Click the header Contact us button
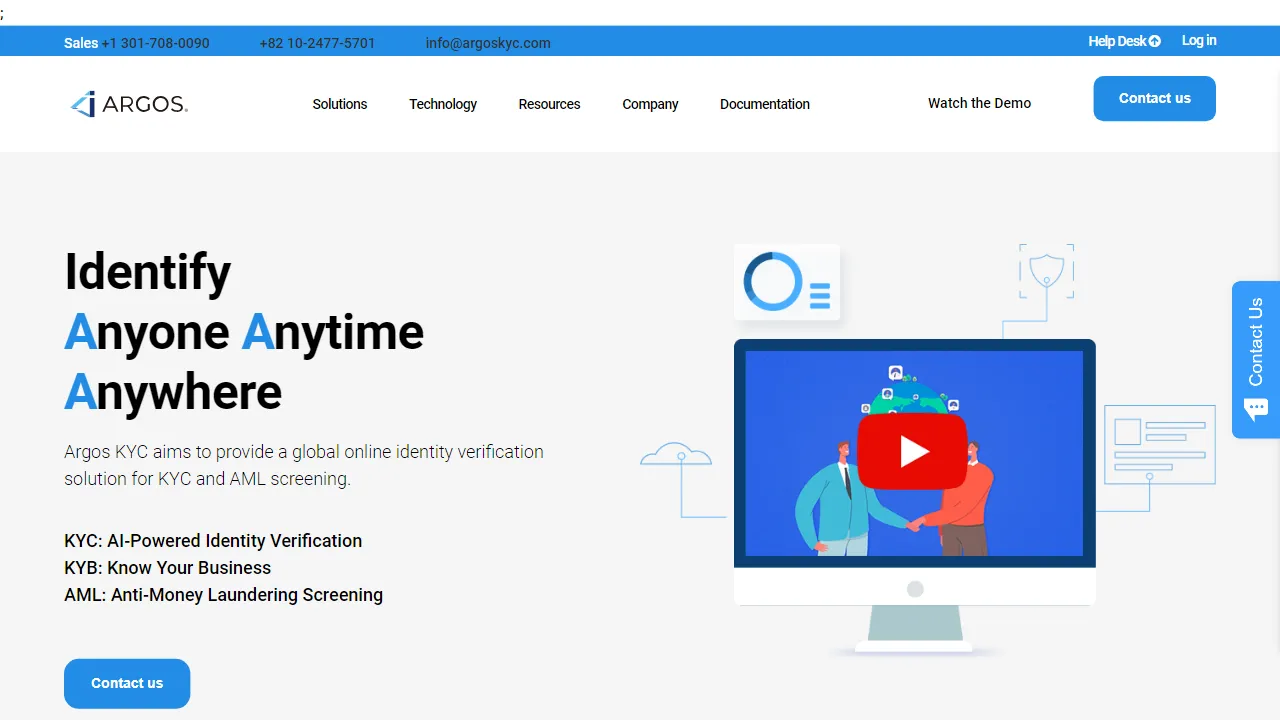The width and height of the screenshot is (1280, 720). pyautogui.click(x=1155, y=98)
